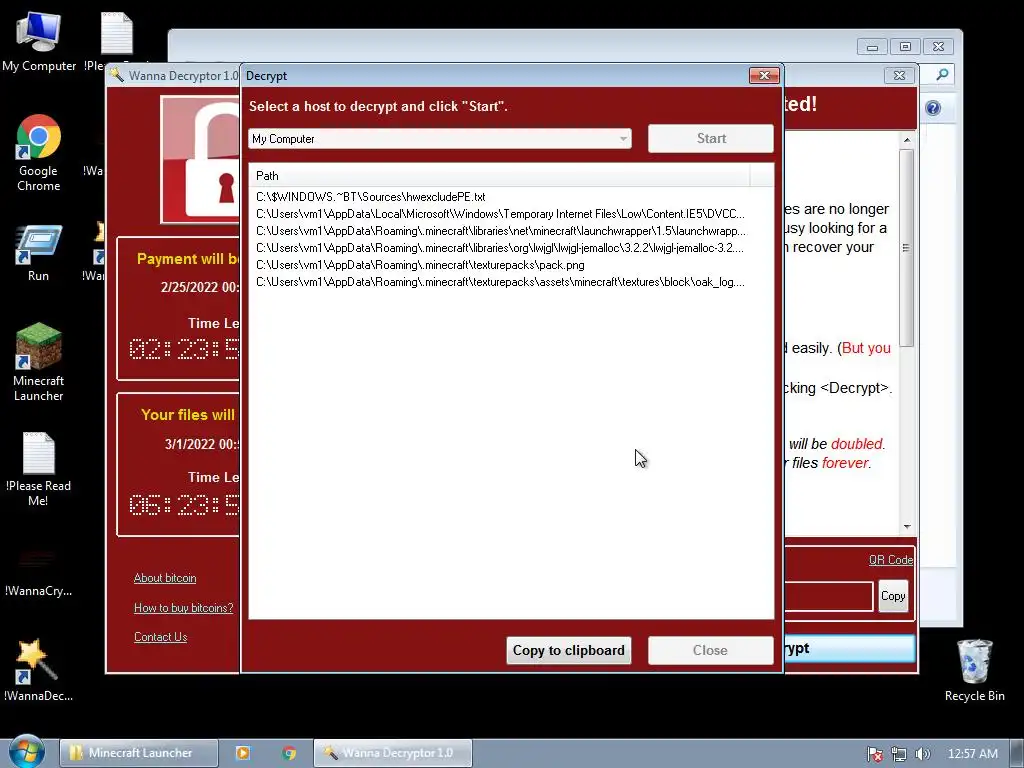This screenshot has height=768, width=1024.
Task: Click the Path column header
Action: pos(500,176)
